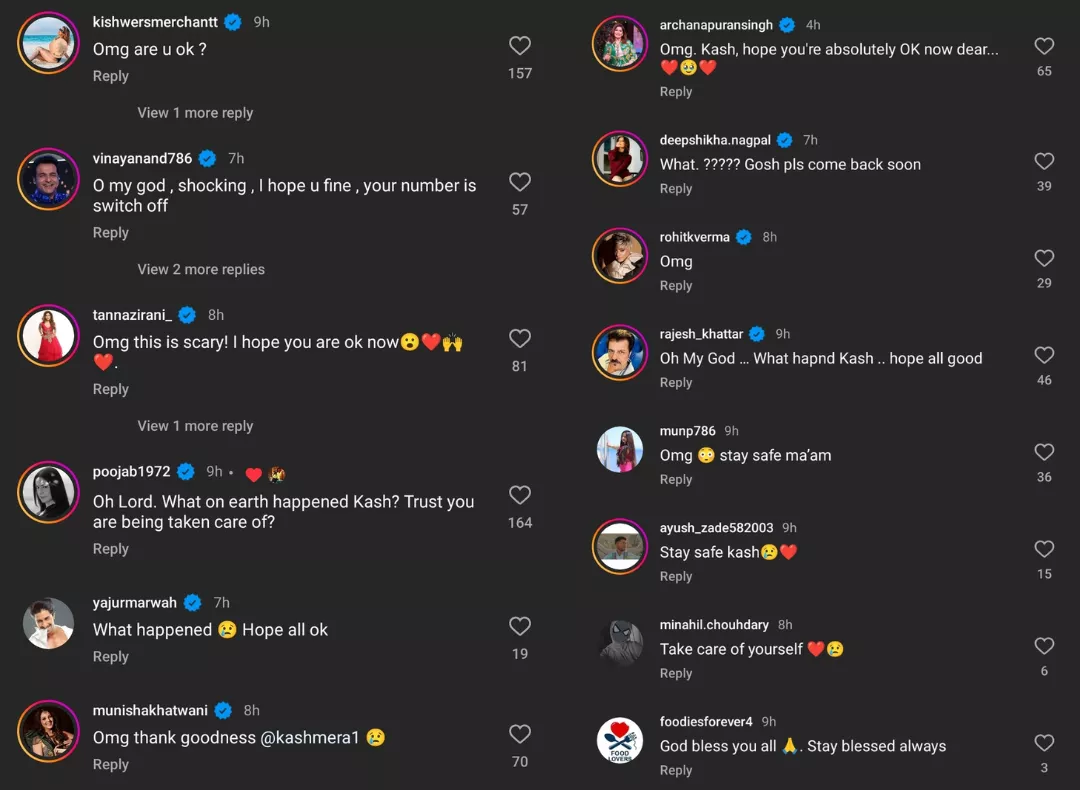Like rajesh_khattar's comment

1044,355
